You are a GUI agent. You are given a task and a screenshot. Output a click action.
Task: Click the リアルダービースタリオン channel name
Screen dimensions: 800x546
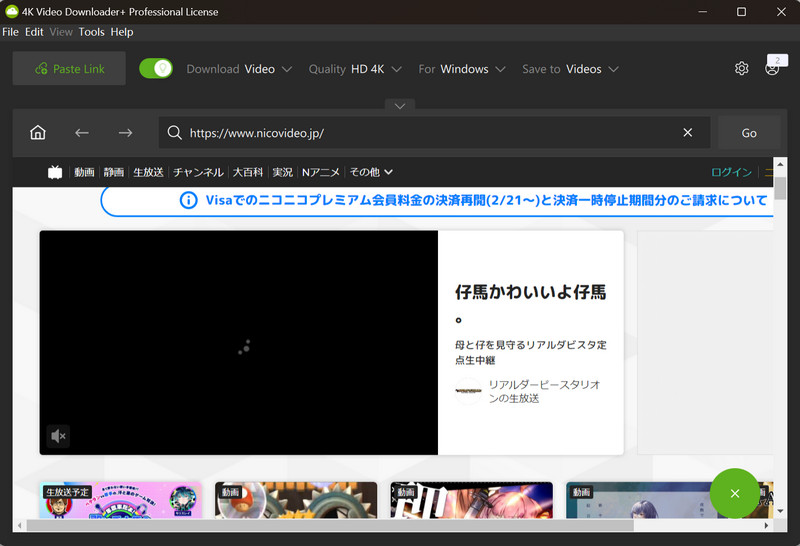click(544, 391)
